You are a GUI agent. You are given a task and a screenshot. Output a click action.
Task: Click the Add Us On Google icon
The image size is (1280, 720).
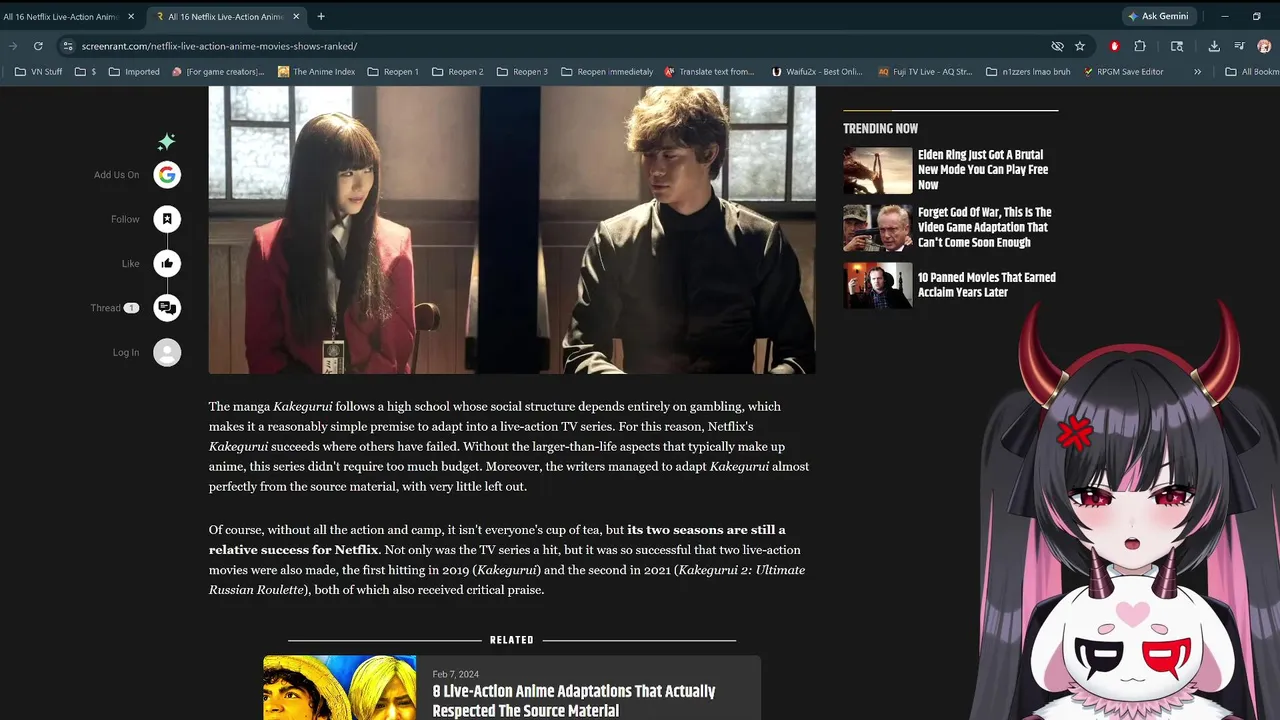(167, 175)
